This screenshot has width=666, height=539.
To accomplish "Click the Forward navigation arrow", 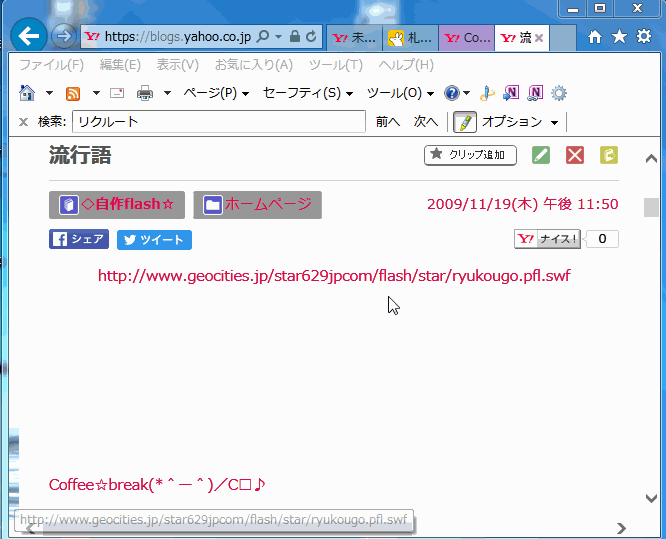I will [x=64, y=36].
